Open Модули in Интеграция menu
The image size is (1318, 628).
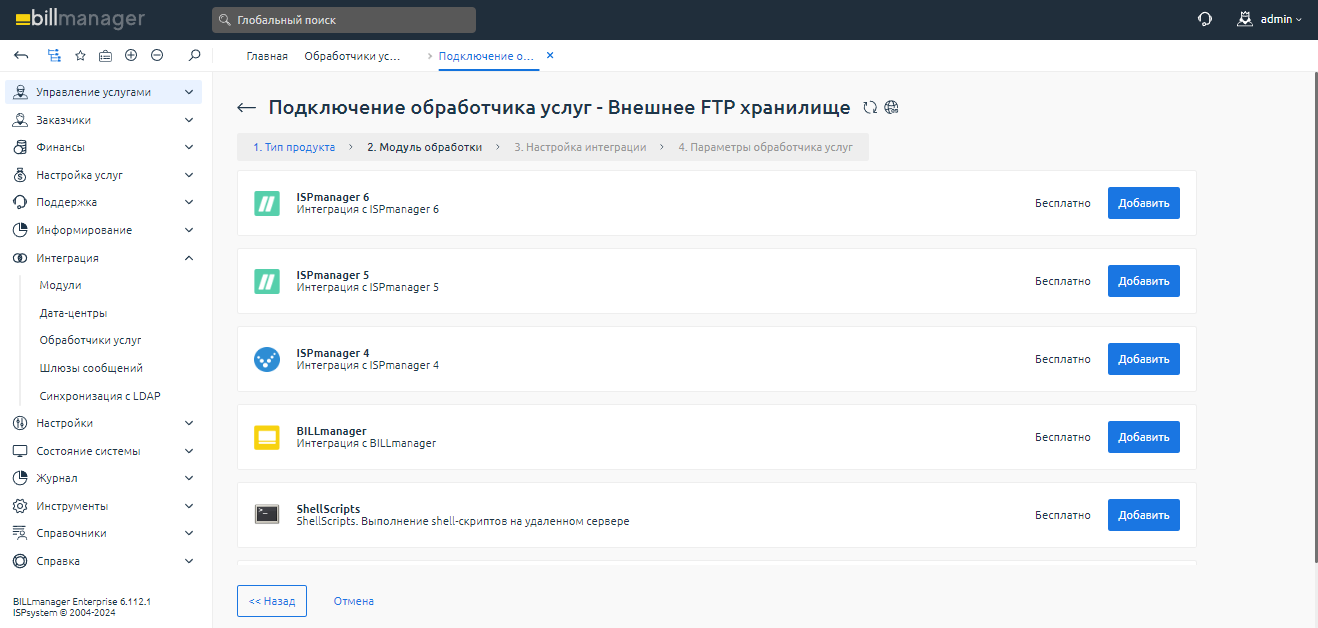click(60, 285)
